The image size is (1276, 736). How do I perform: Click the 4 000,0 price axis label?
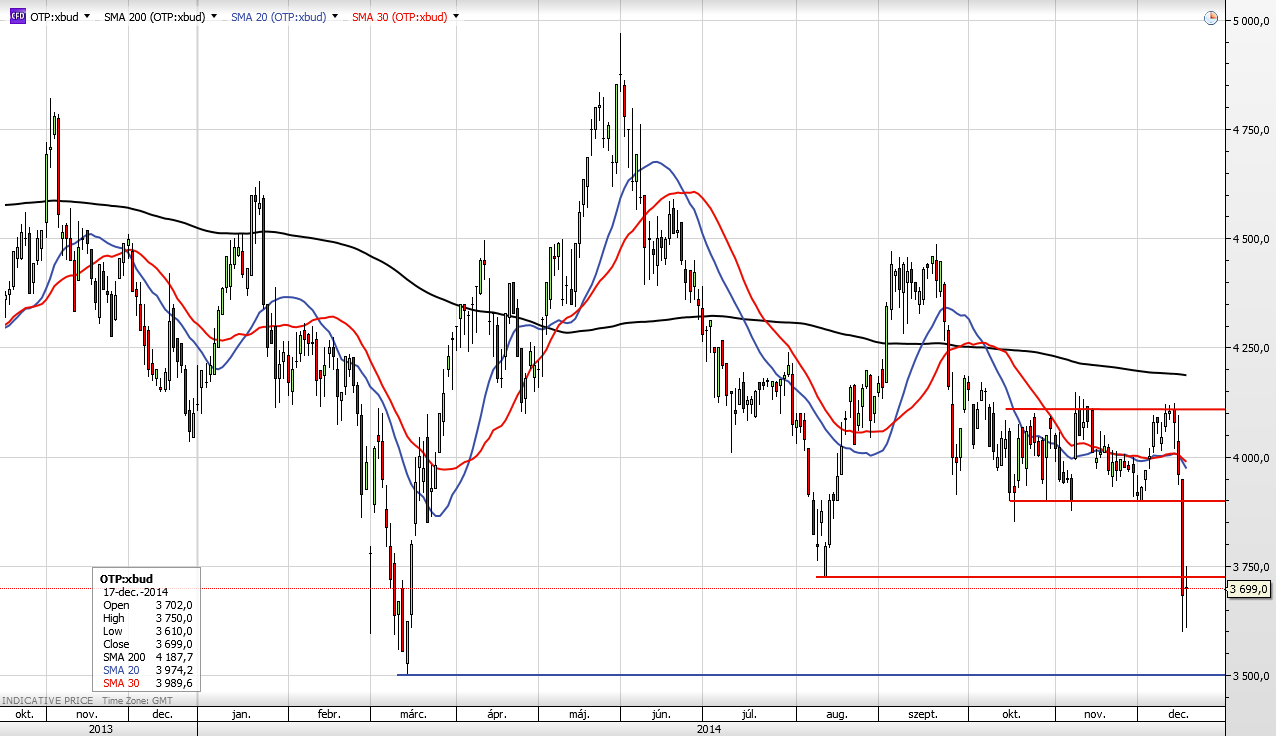coord(1252,458)
